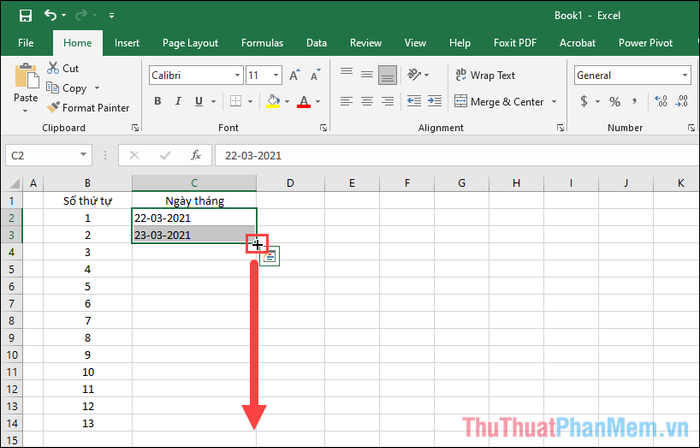Open the Page Layout tab
Screen dimensions: 700x448
(190, 43)
